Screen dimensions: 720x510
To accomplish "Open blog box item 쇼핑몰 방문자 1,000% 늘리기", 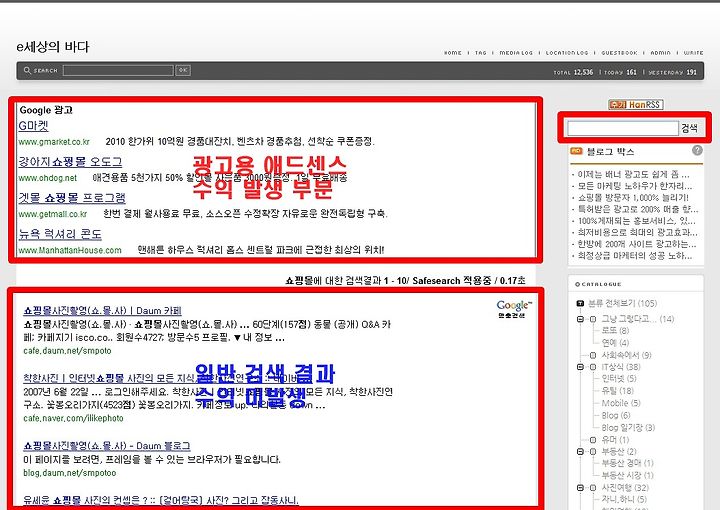I will pos(633,198).
